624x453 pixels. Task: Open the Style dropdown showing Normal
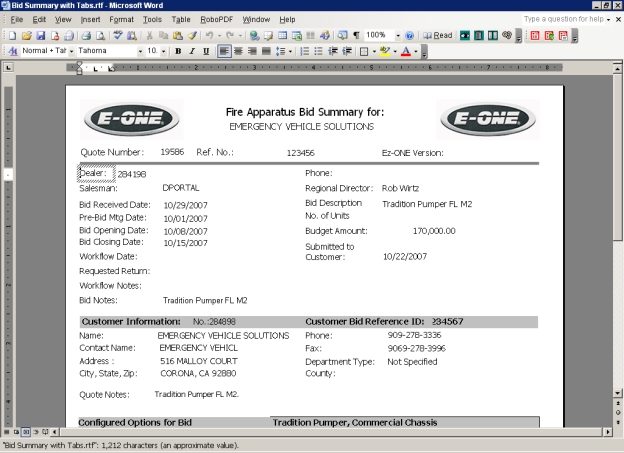tap(71, 51)
